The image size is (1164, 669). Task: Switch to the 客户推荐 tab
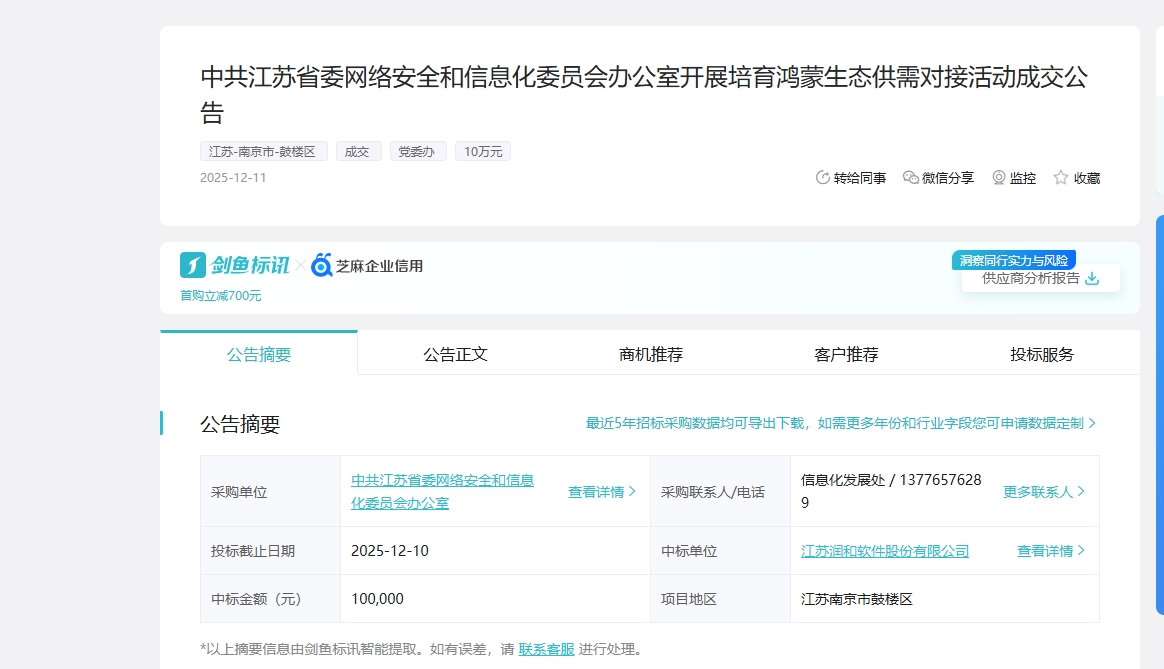click(846, 354)
